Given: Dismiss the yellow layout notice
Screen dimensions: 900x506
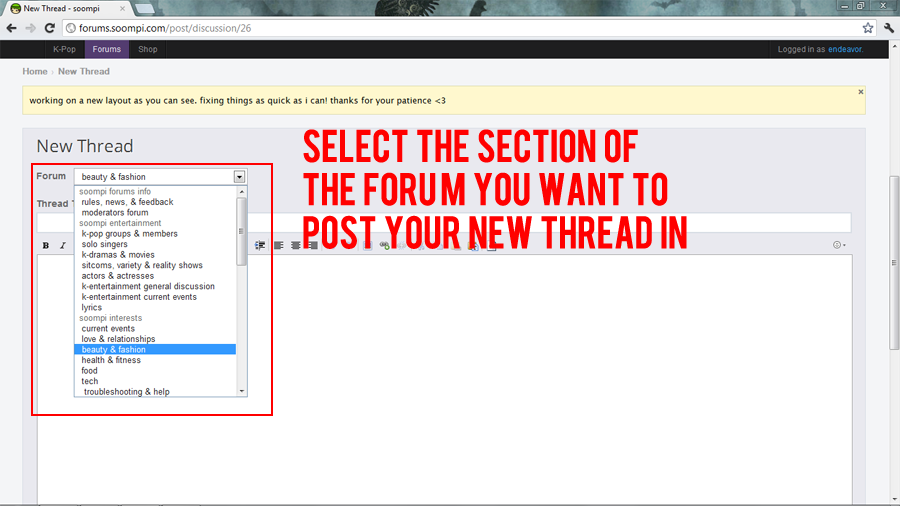Looking at the screenshot, I should pos(860,92).
